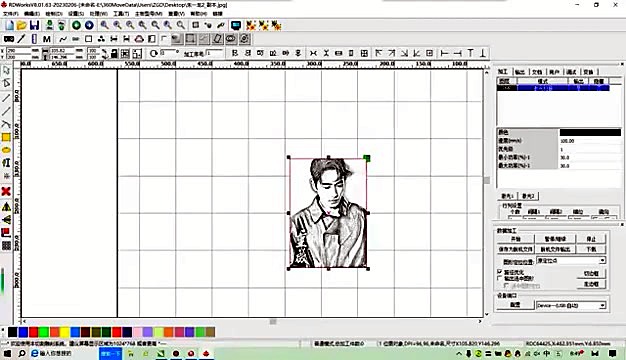Select the arrow pointer selection tool

[6, 71]
